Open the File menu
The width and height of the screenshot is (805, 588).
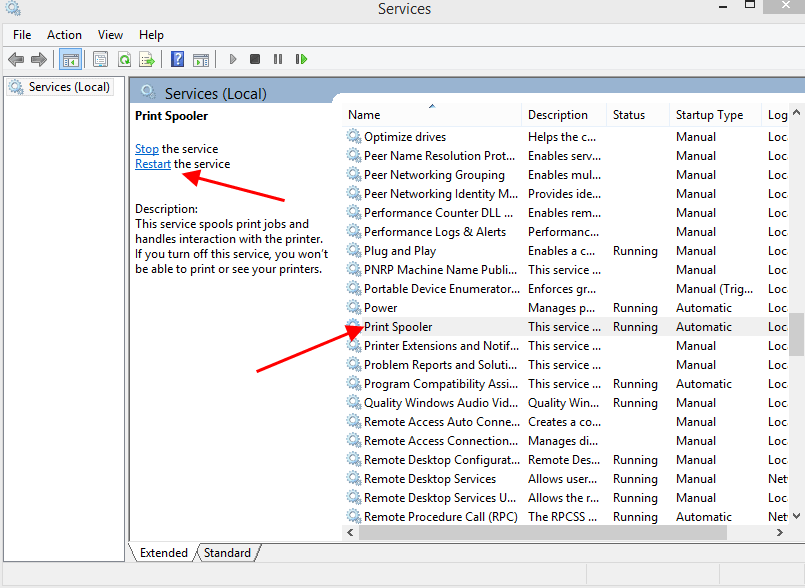pos(22,35)
